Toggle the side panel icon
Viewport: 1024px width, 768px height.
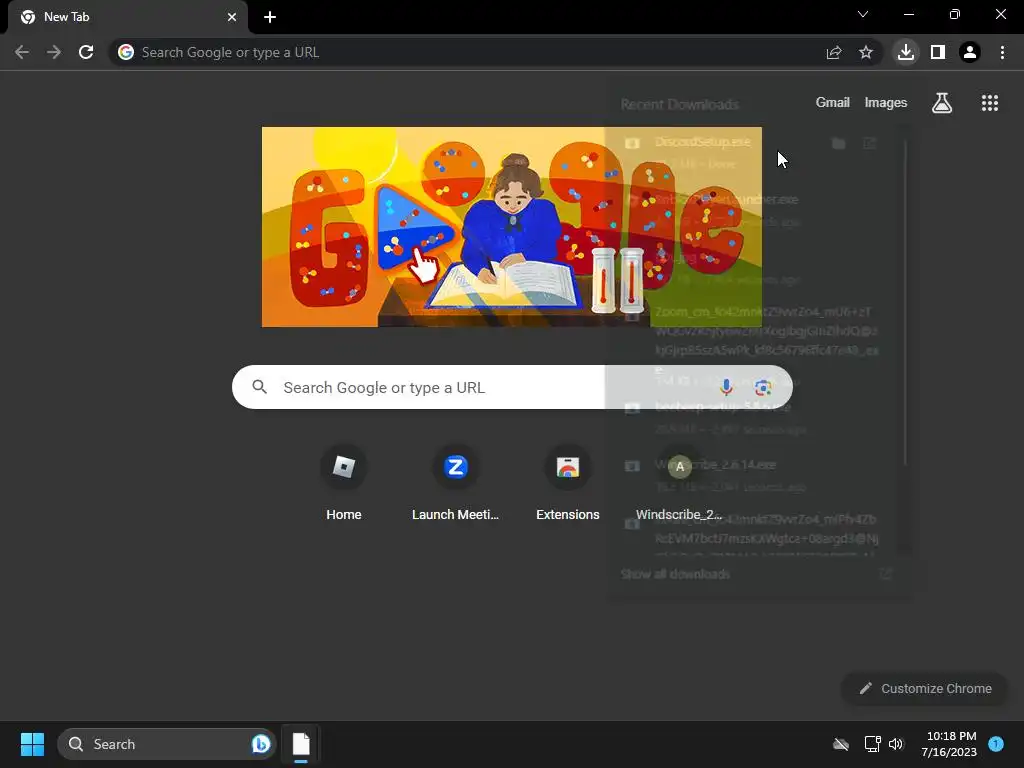(938, 52)
